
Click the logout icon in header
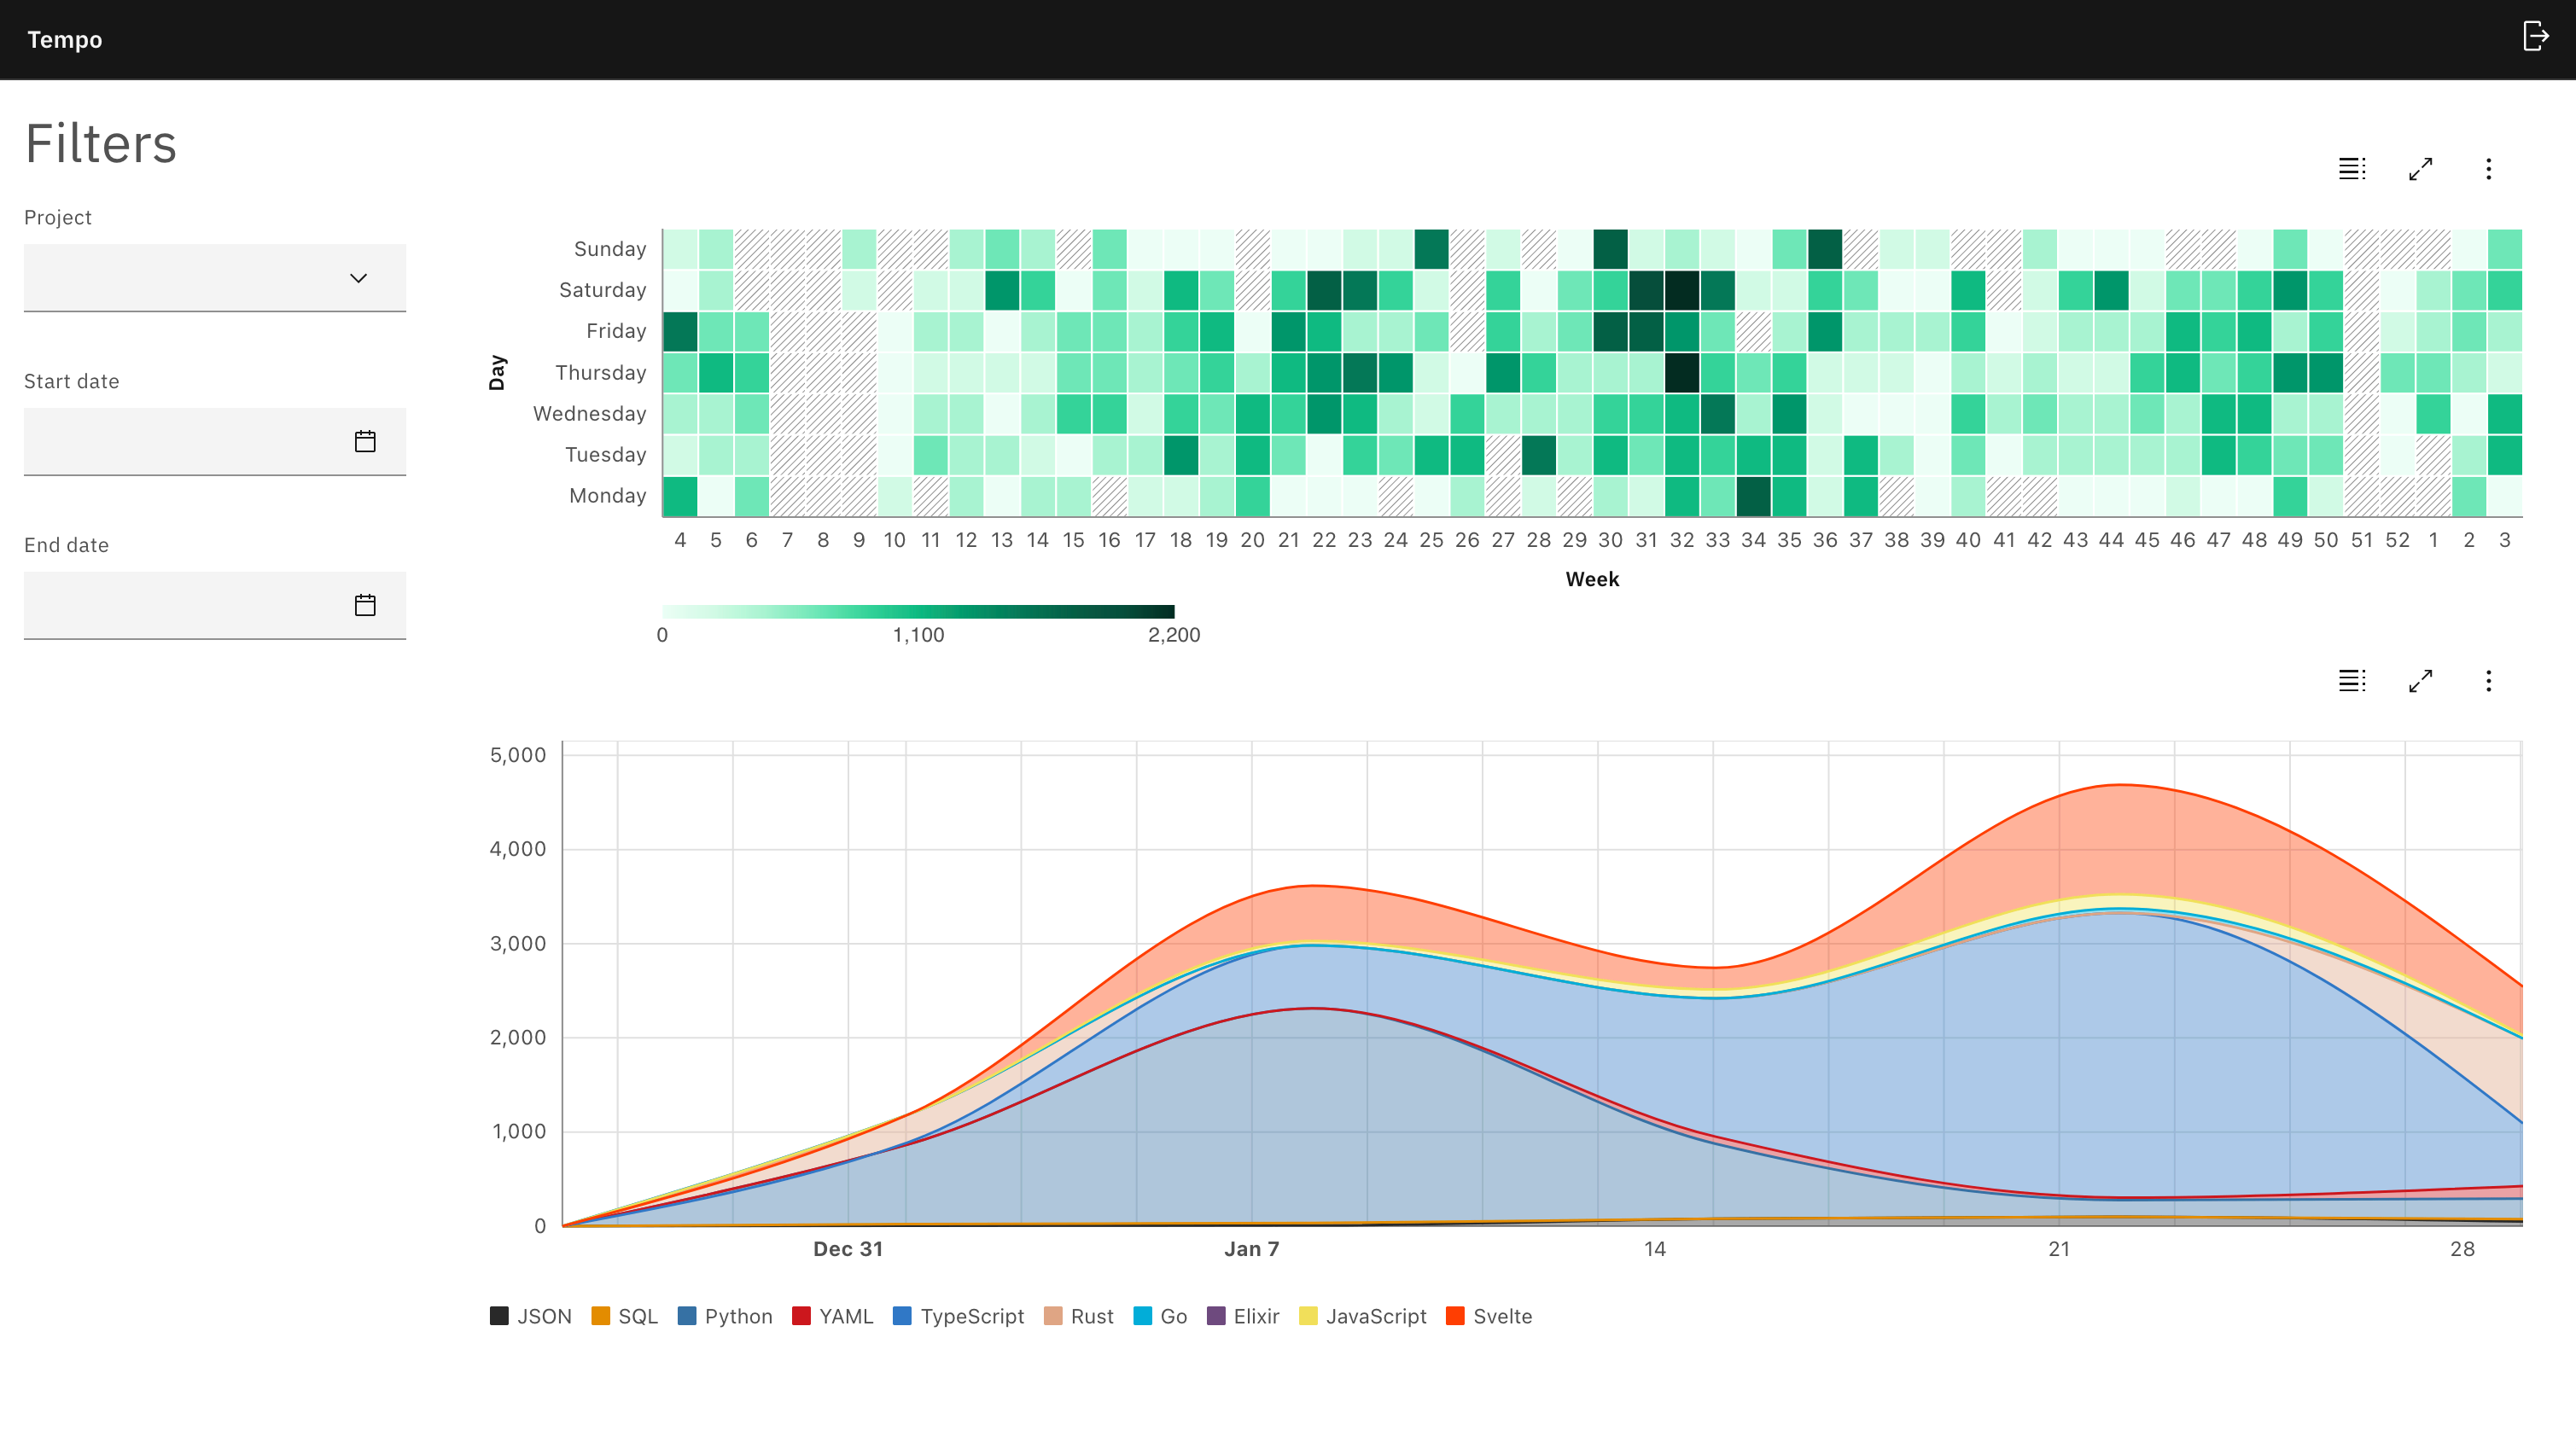[2535, 37]
